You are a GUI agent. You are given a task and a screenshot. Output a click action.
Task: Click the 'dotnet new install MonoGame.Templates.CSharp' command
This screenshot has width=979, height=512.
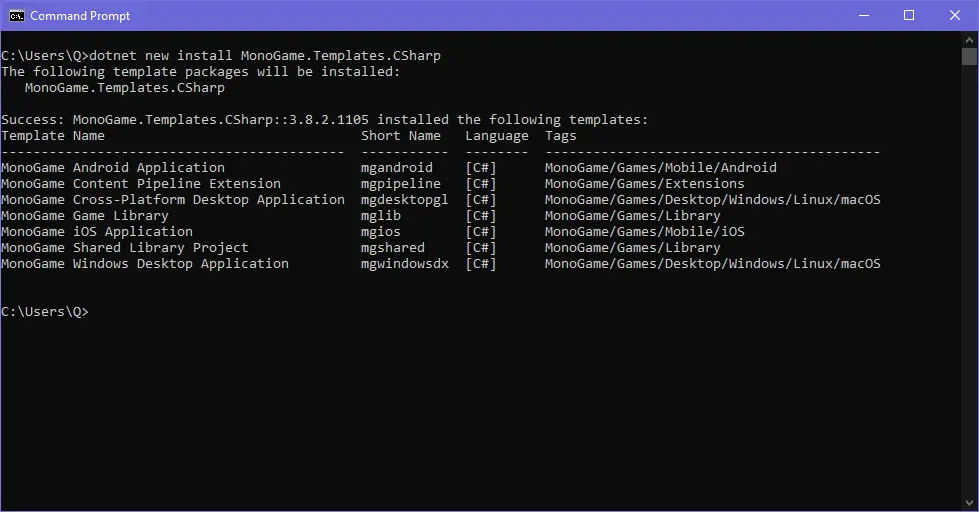[x=265, y=56]
